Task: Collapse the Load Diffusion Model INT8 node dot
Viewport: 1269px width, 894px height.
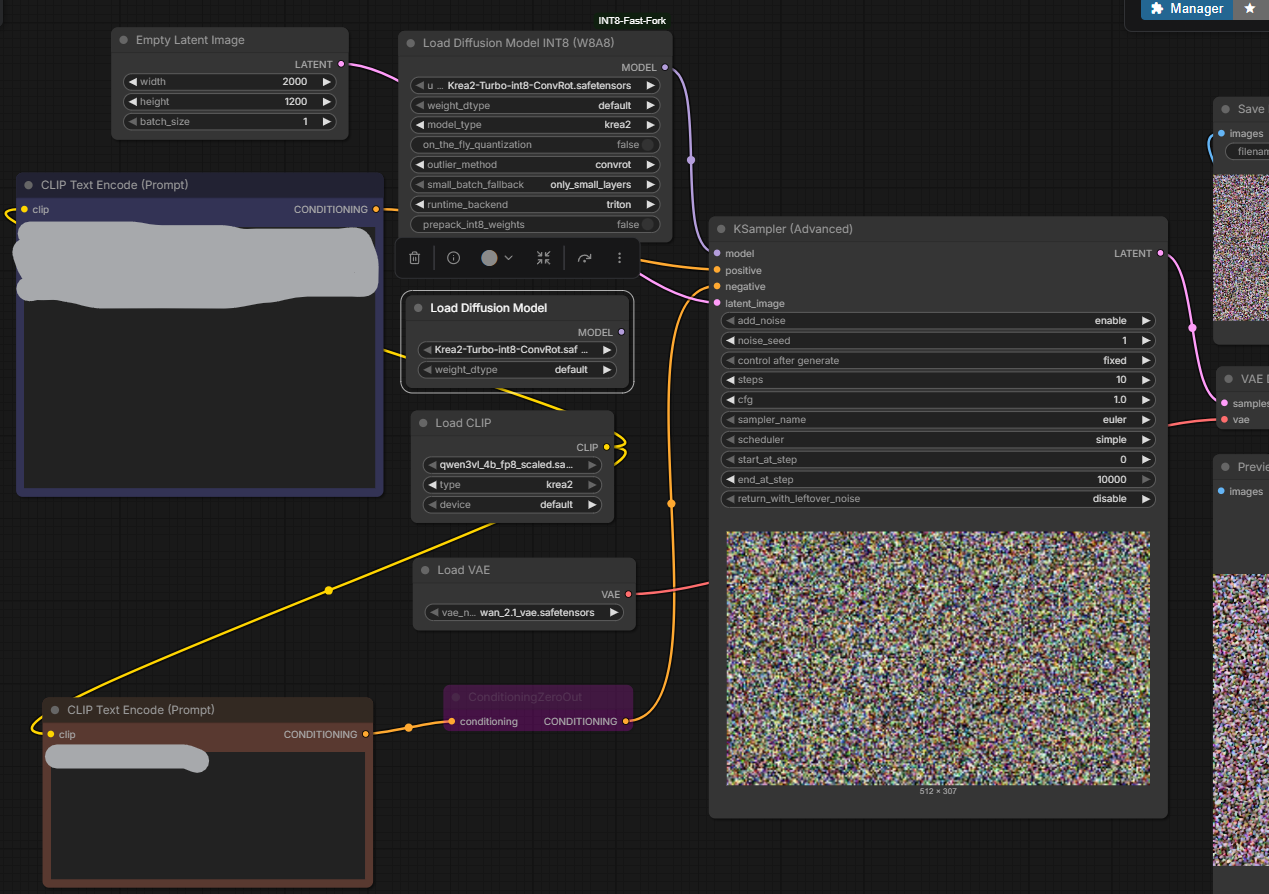Action: [411, 44]
